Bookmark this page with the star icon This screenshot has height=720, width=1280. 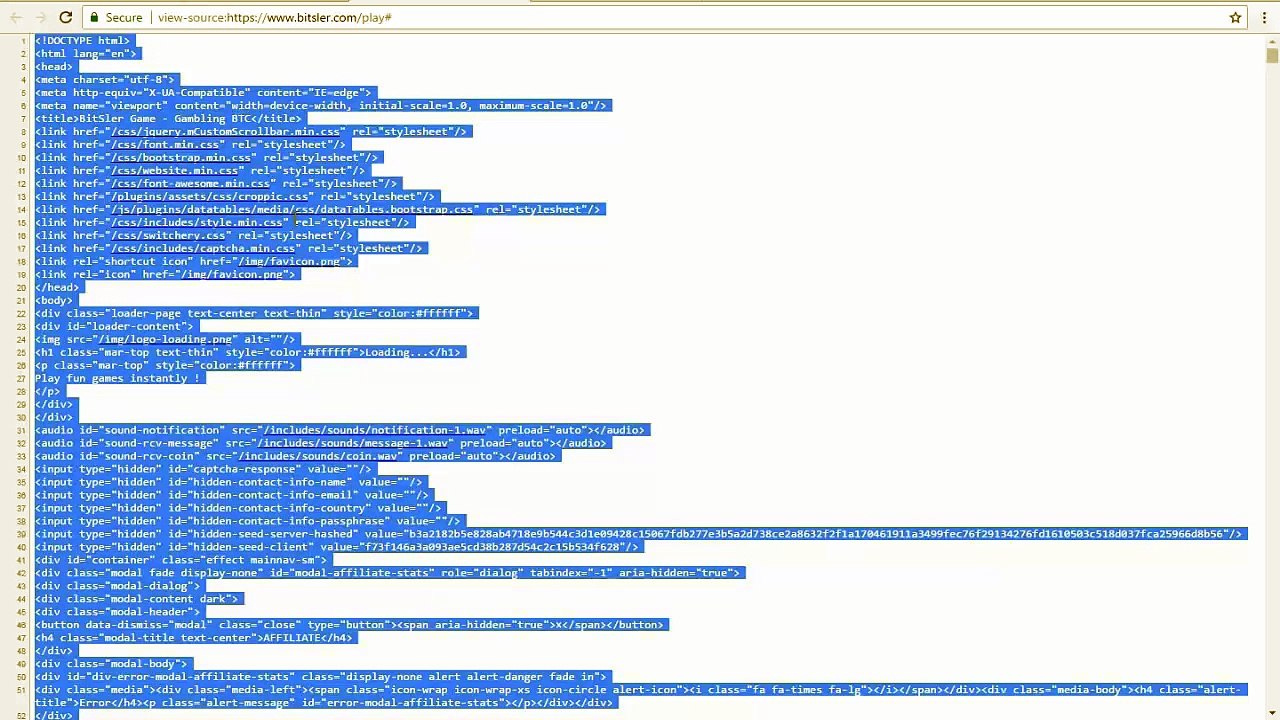(x=1235, y=17)
